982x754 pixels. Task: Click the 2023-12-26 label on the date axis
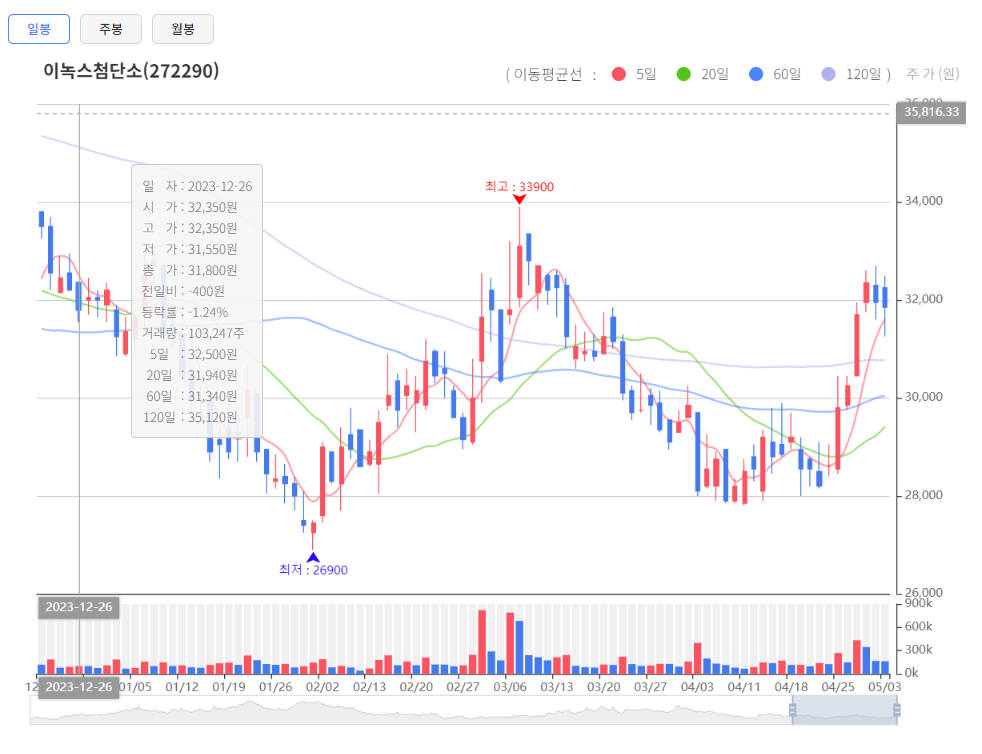(79, 687)
